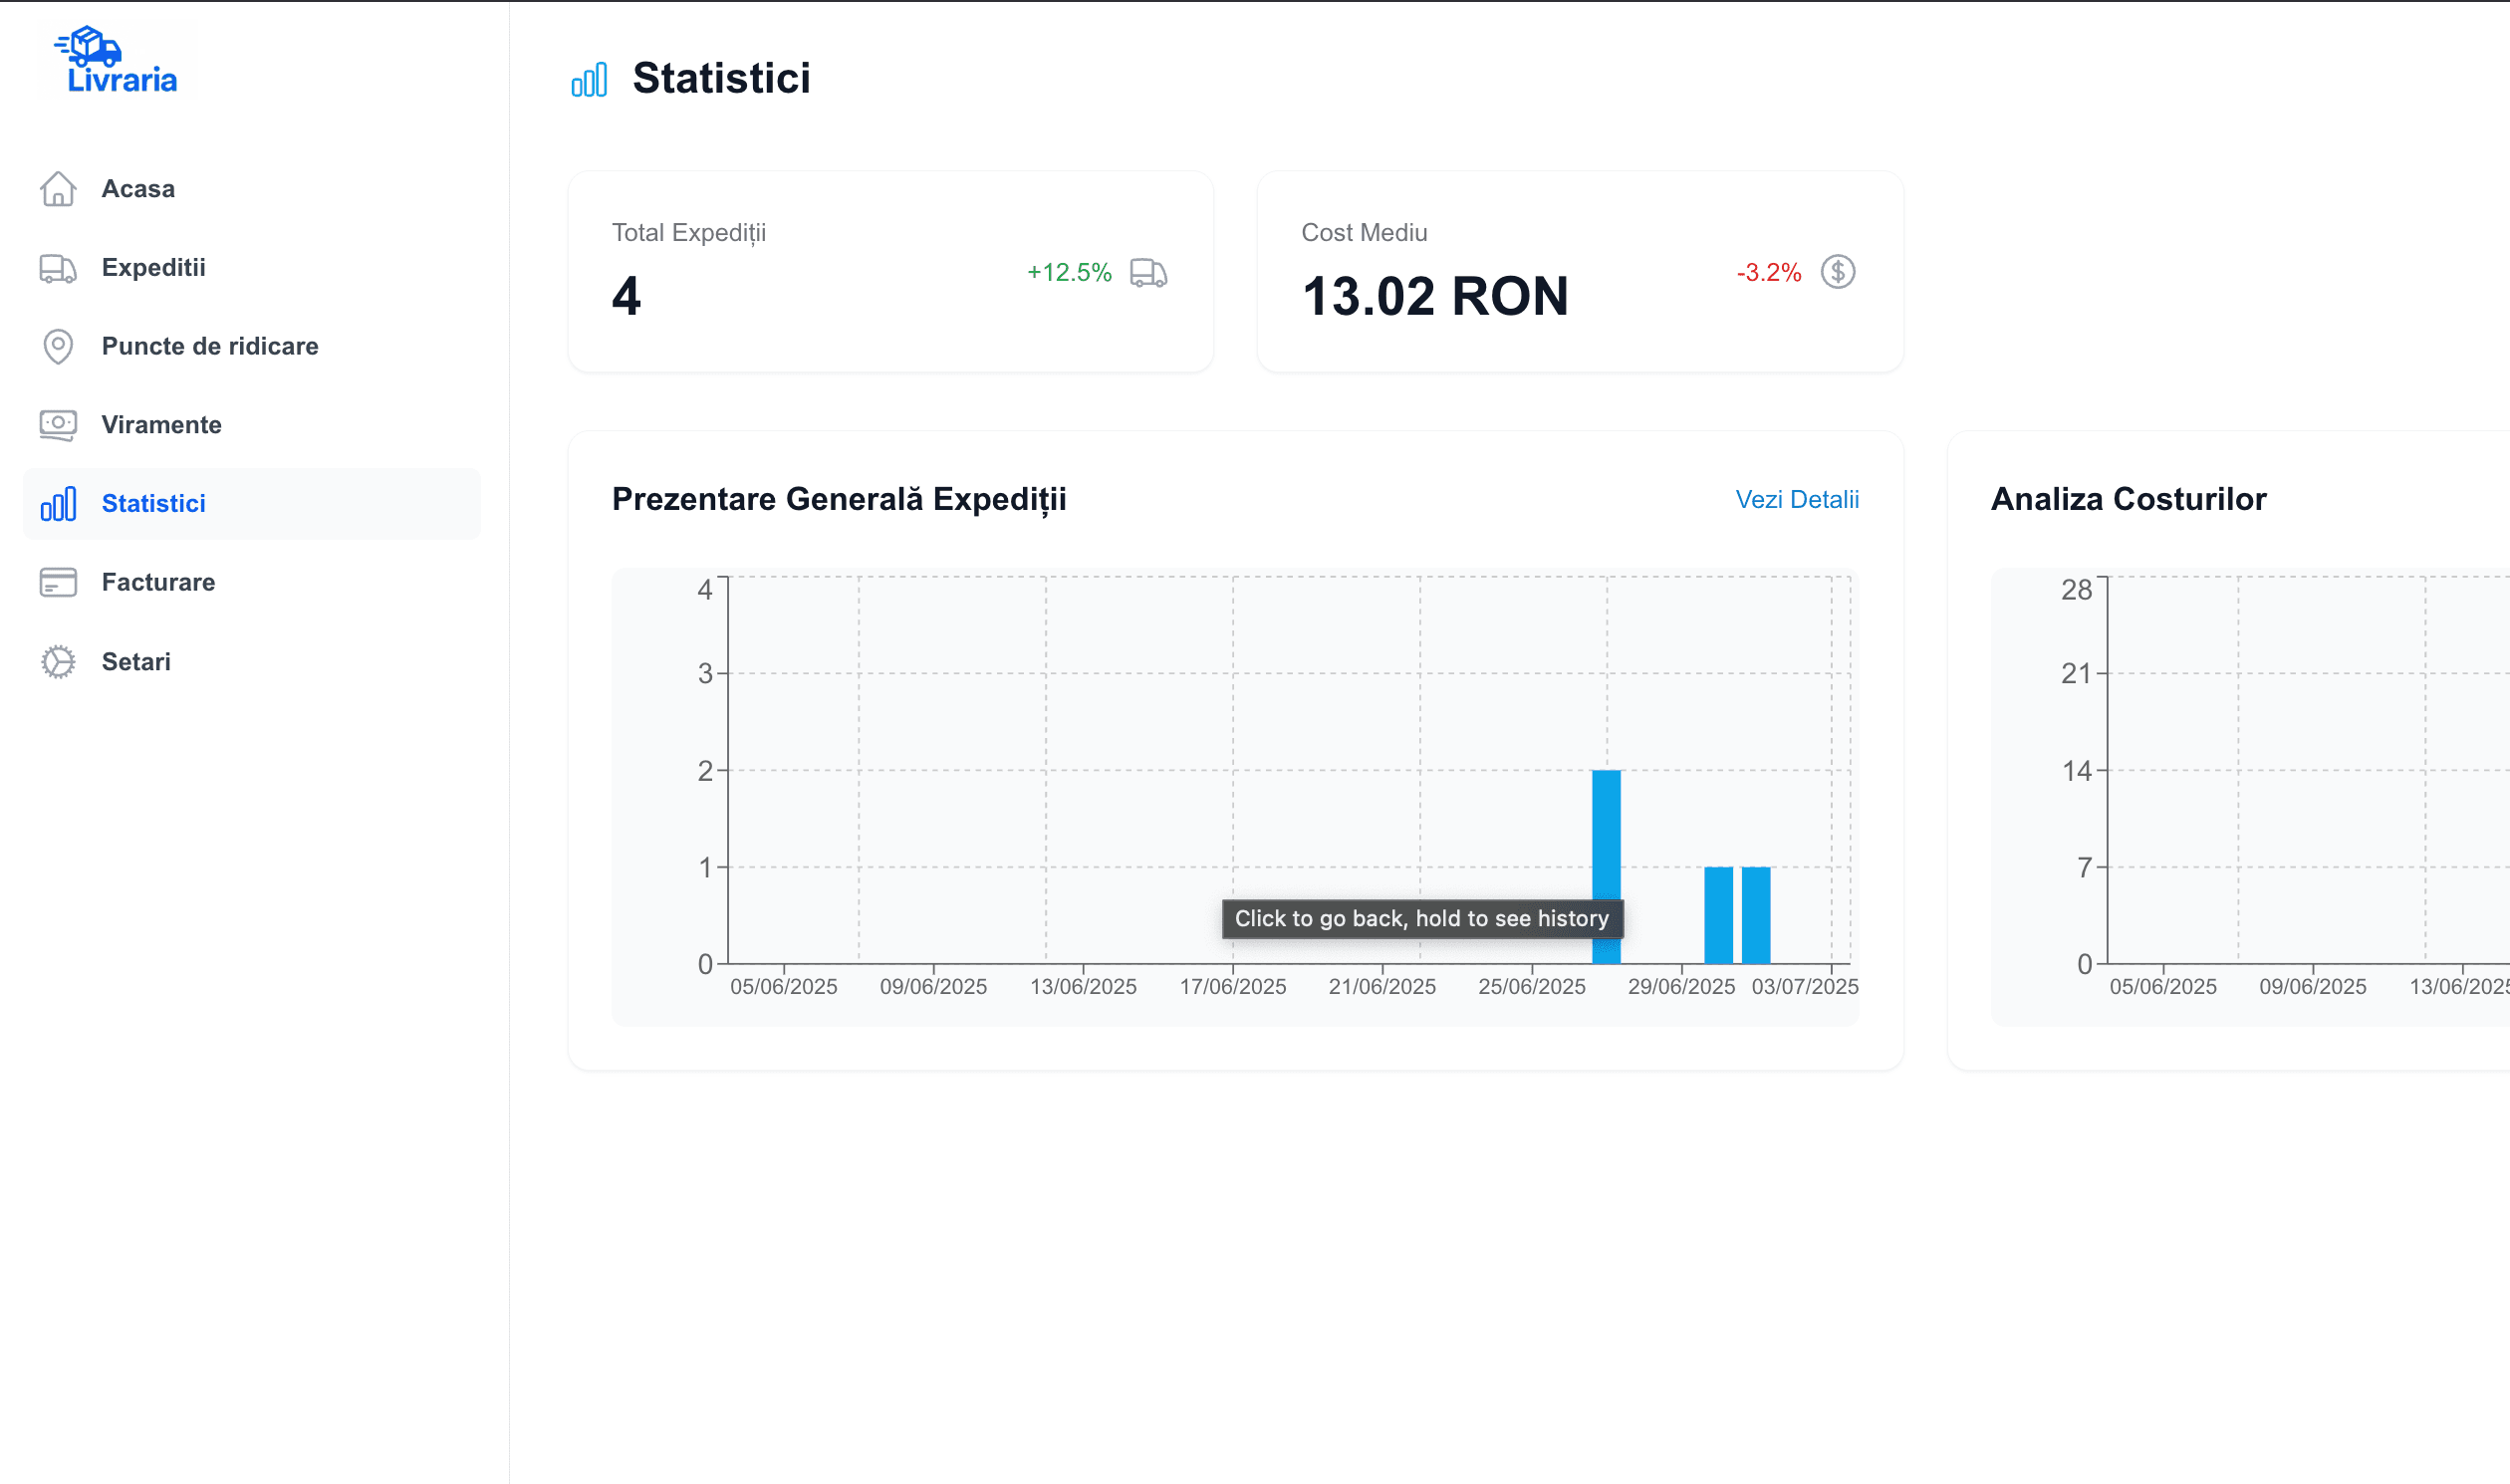
Task: Go to Puncte de ridicare page
Action: coord(210,346)
